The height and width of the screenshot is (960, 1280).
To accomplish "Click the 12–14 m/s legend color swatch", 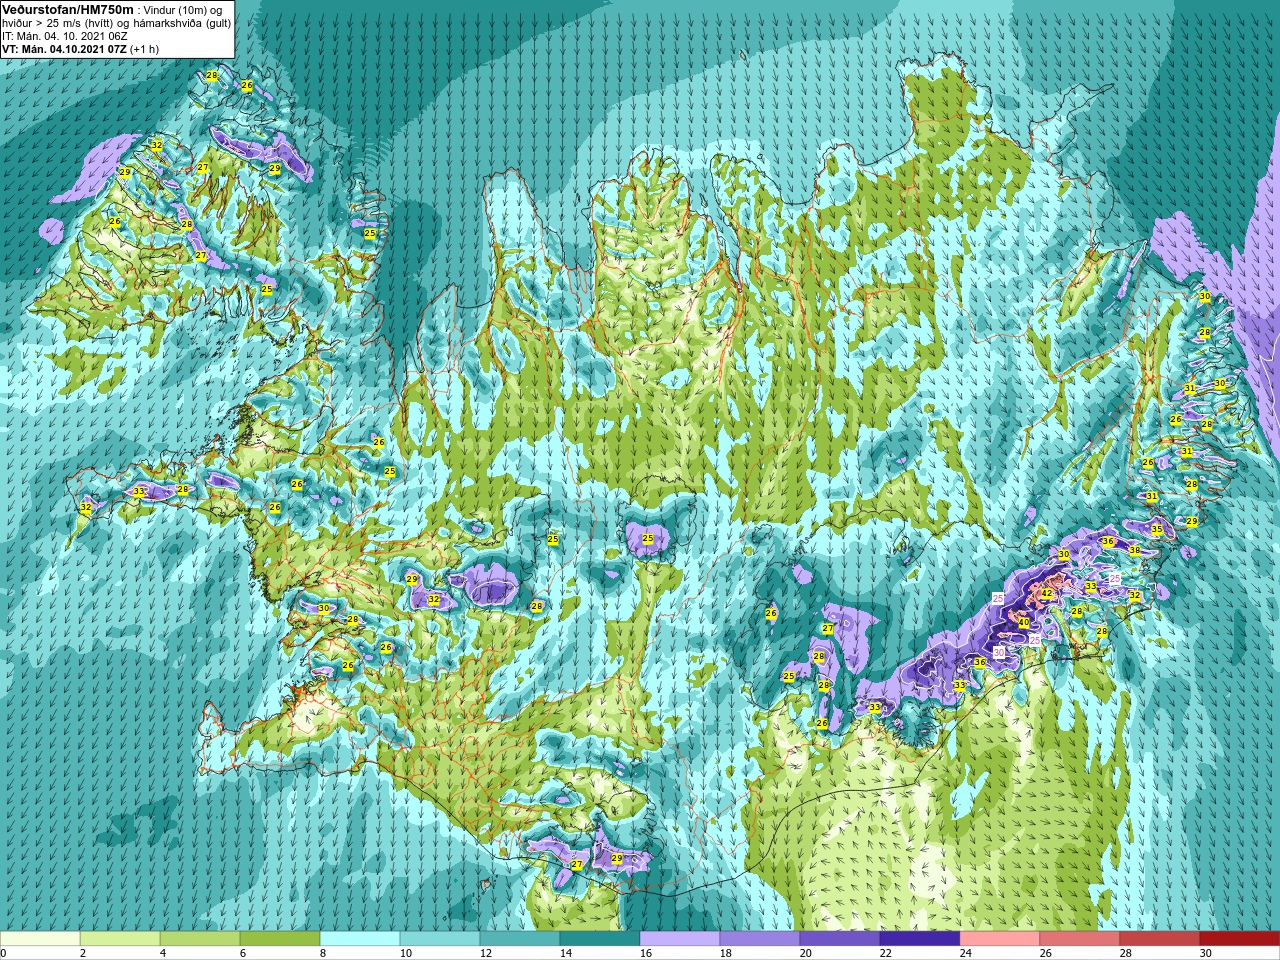I will tap(520, 939).
